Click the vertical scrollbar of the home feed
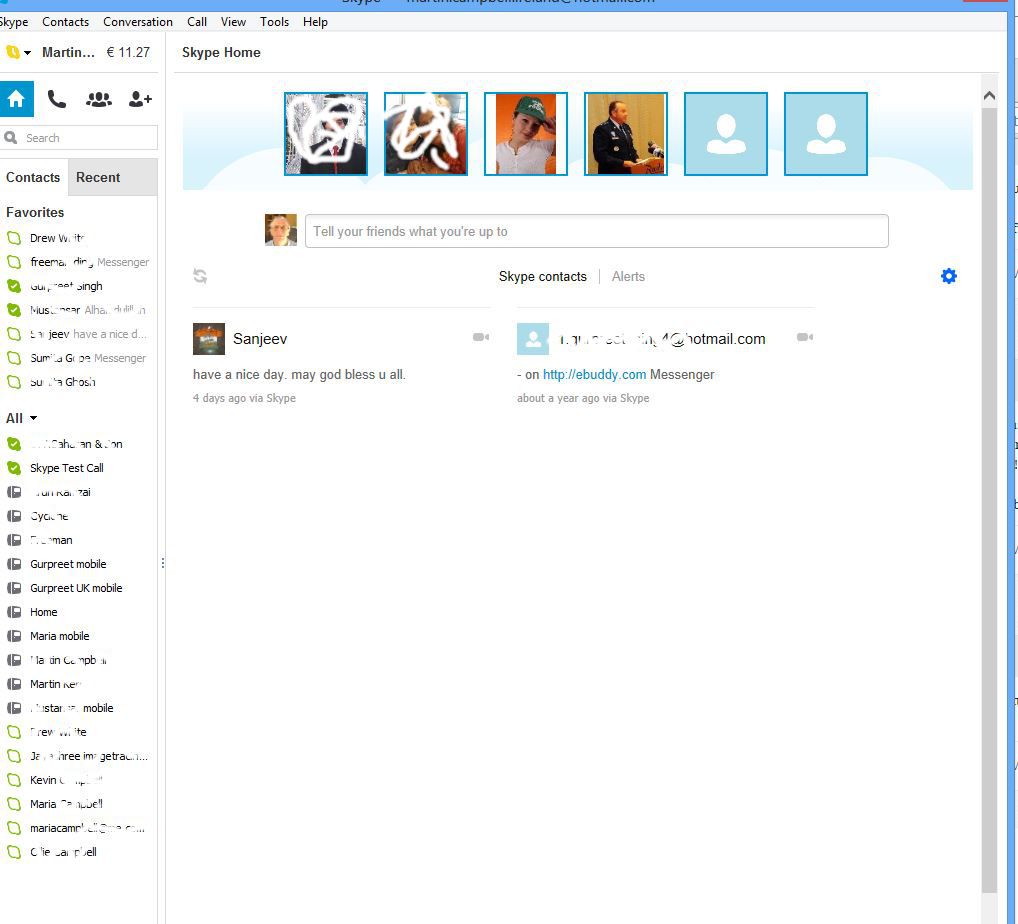The height and width of the screenshot is (924, 1018). click(x=989, y=500)
